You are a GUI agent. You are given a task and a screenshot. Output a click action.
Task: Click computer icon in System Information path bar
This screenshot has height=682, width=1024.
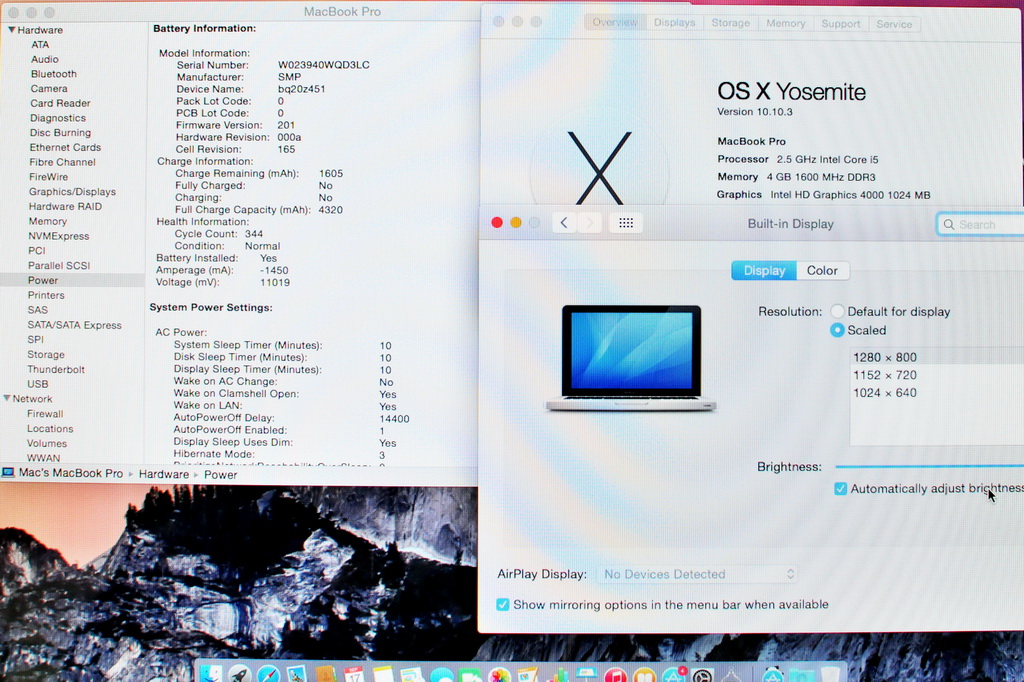click(8, 473)
